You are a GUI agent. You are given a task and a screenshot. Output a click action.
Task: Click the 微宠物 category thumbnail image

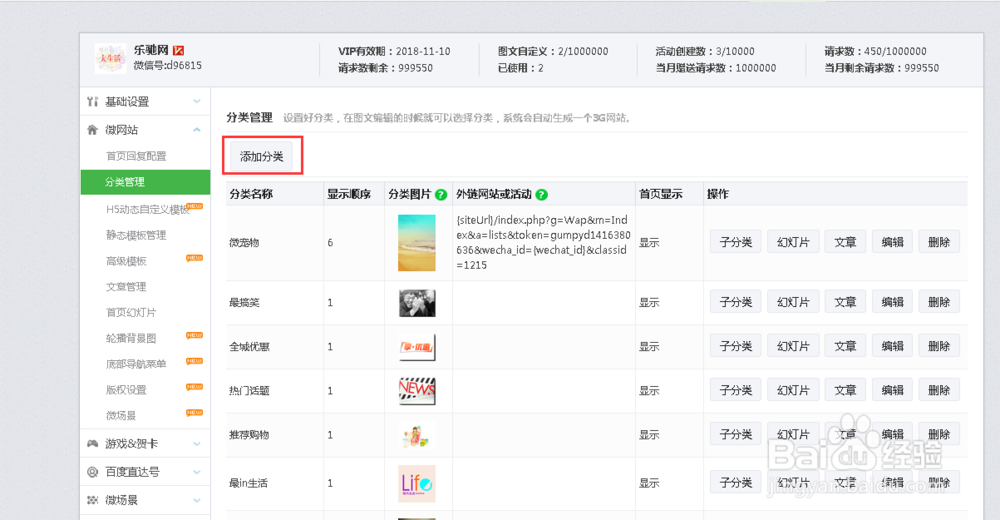click(x=416, y=242)
